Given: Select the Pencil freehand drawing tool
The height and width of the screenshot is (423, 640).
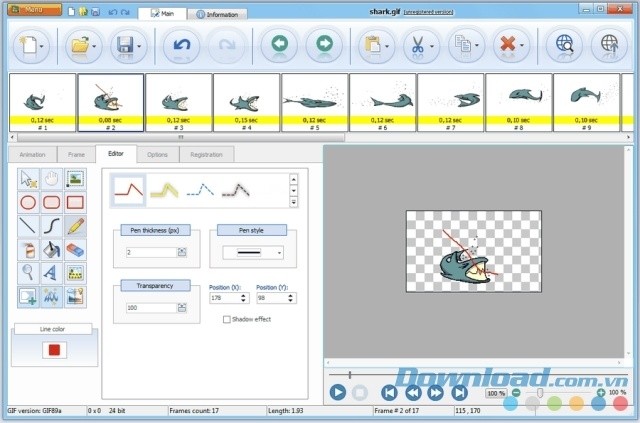Looking at the screenshot, I should coord(76,226).
